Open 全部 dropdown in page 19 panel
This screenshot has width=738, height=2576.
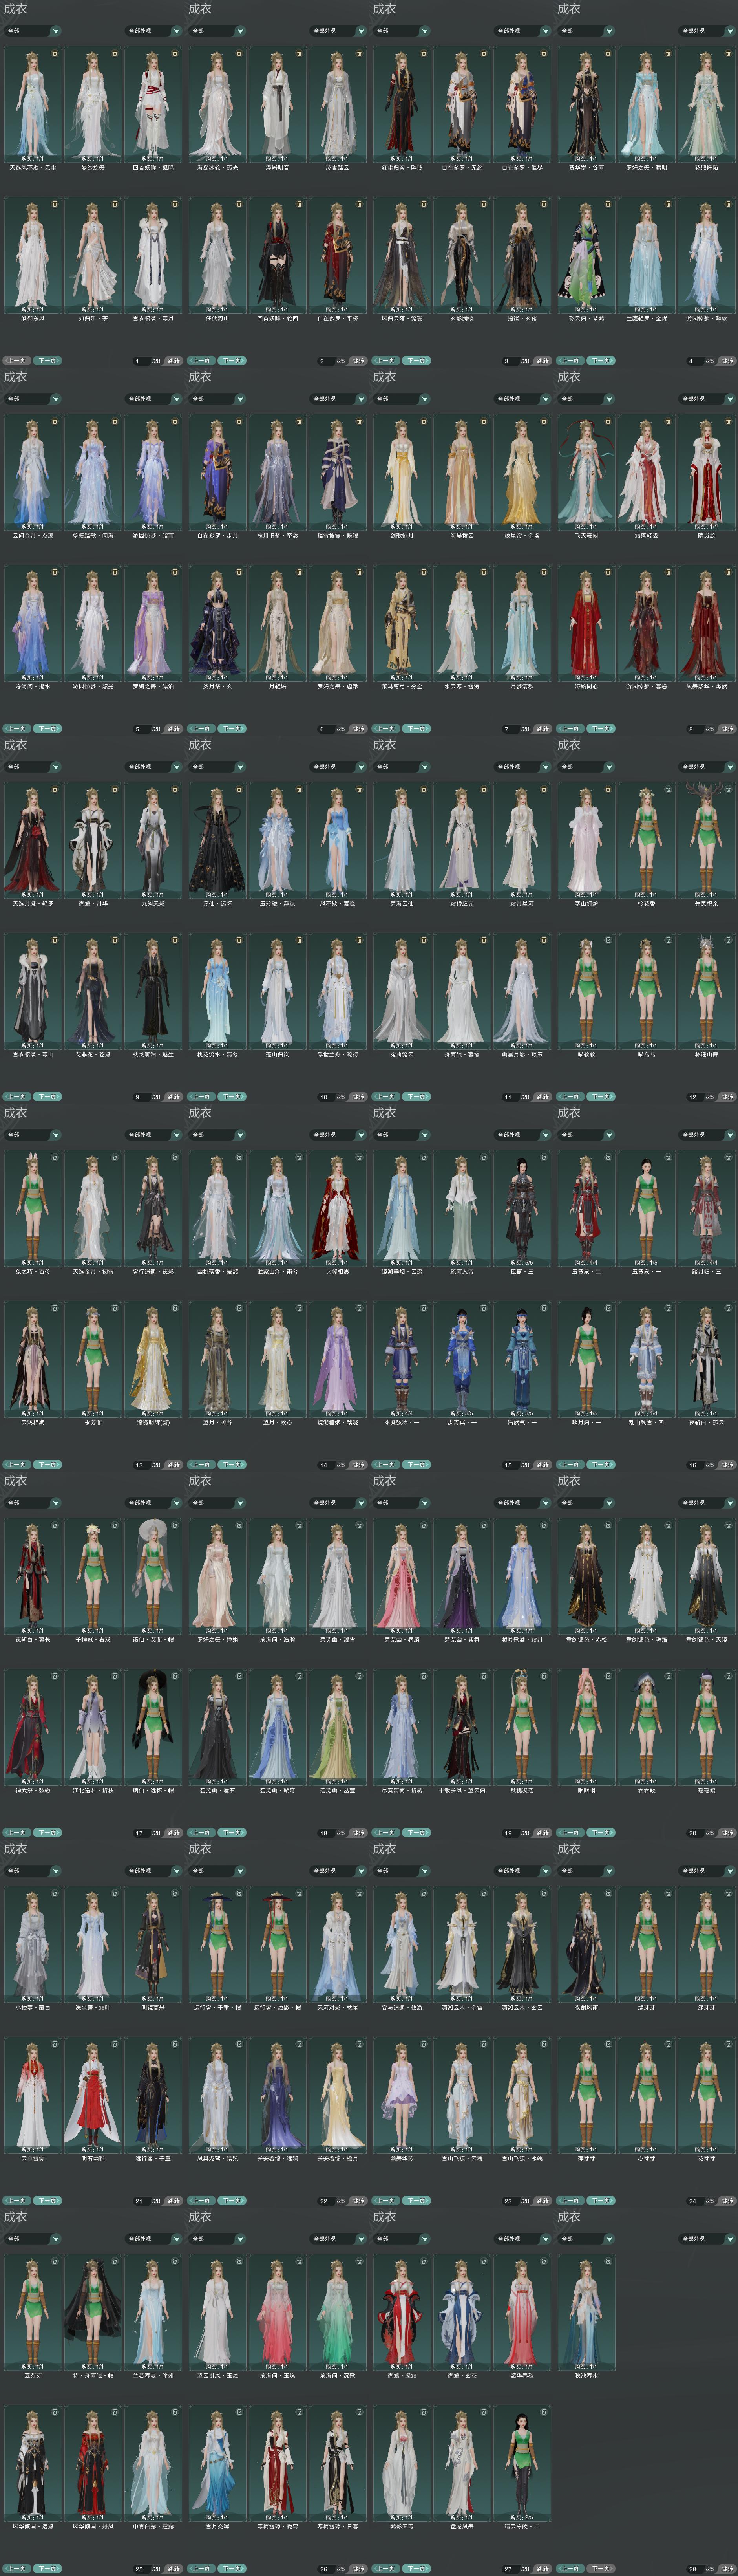click(x=402, y=1503)
